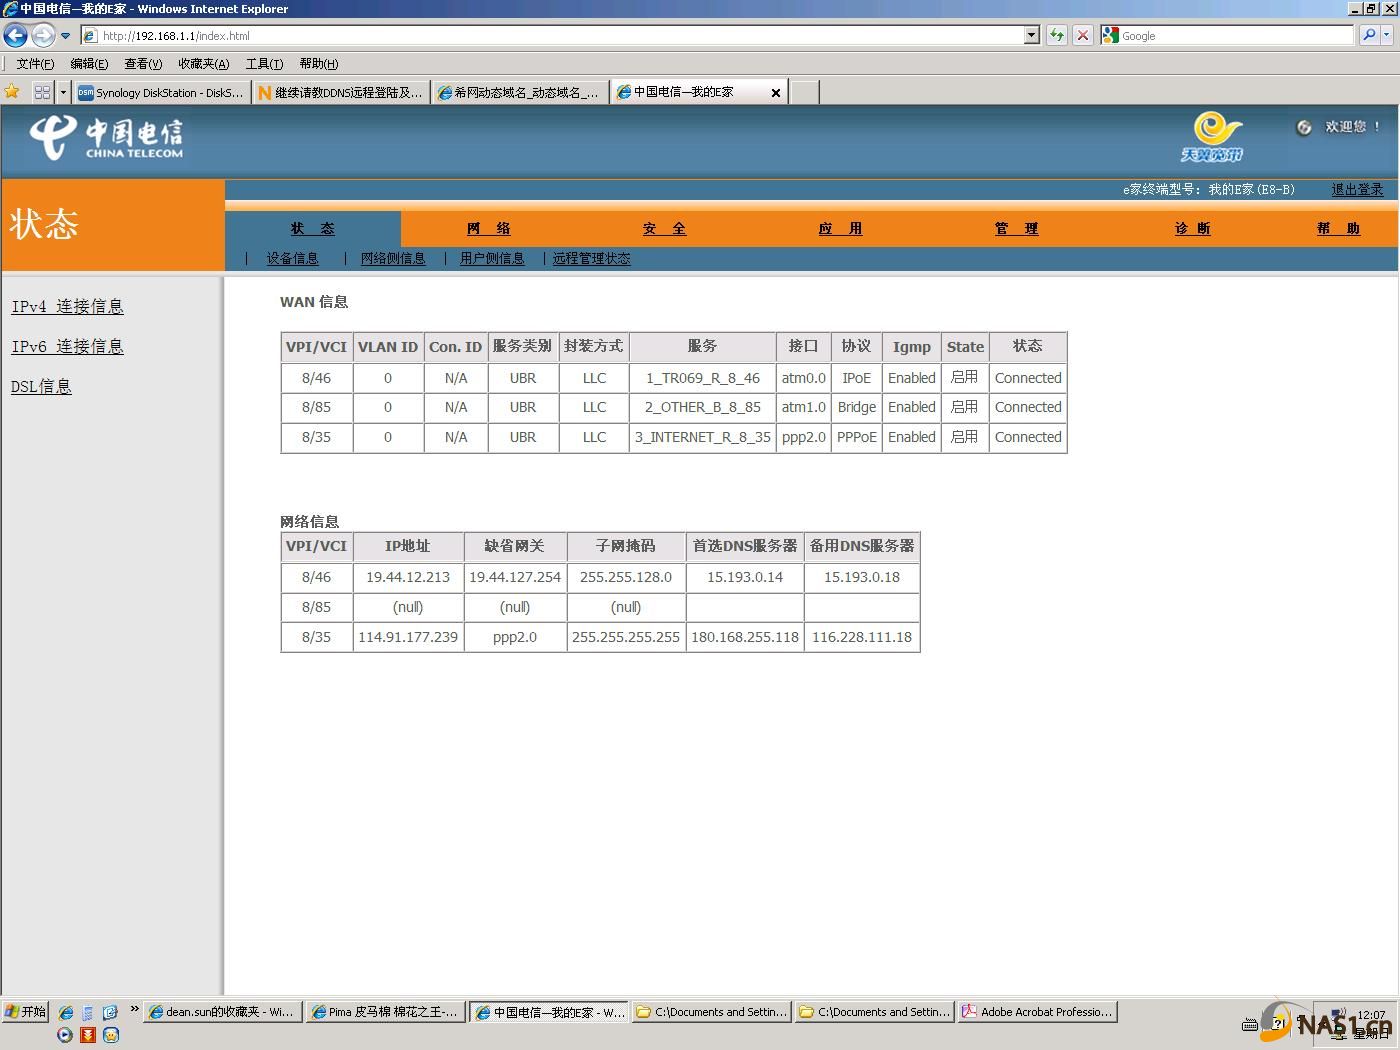
Task: Select IPv4 连接信息 in the sidebar
Action: coord(68,307)
